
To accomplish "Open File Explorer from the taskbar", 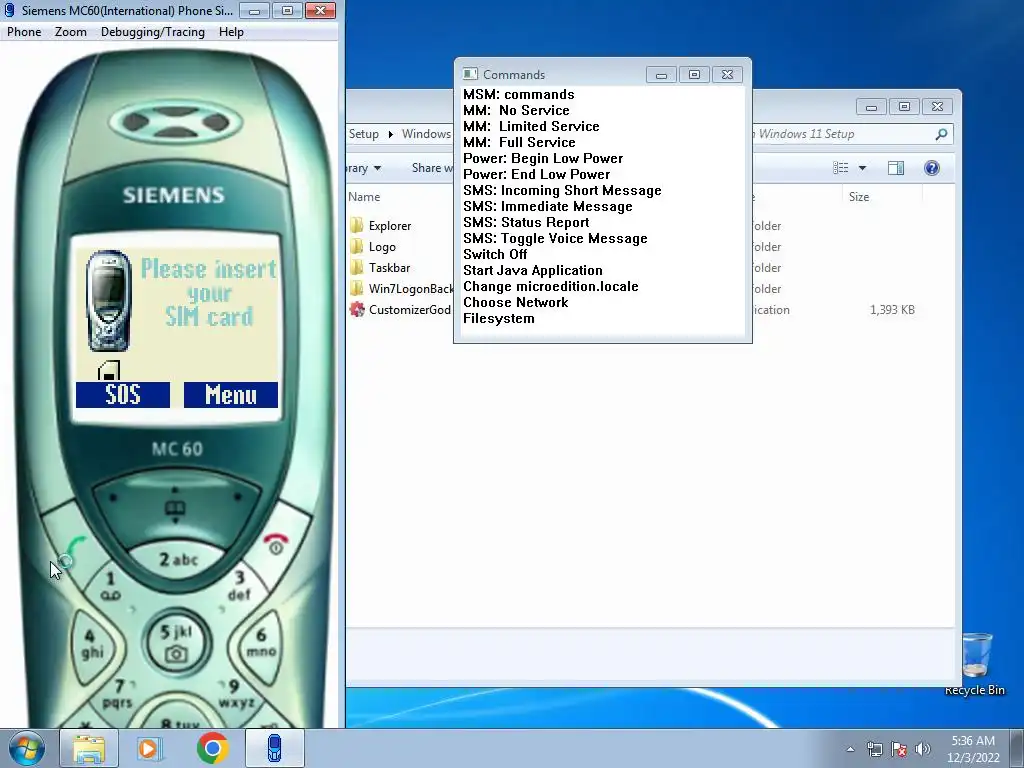I will click(x=89, y=748).
